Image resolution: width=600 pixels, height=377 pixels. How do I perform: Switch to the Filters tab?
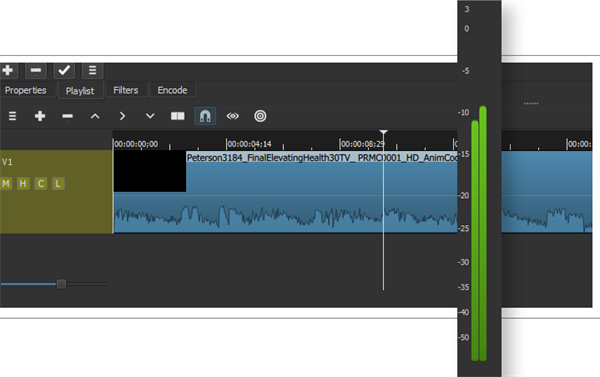(x=126, y=90)
